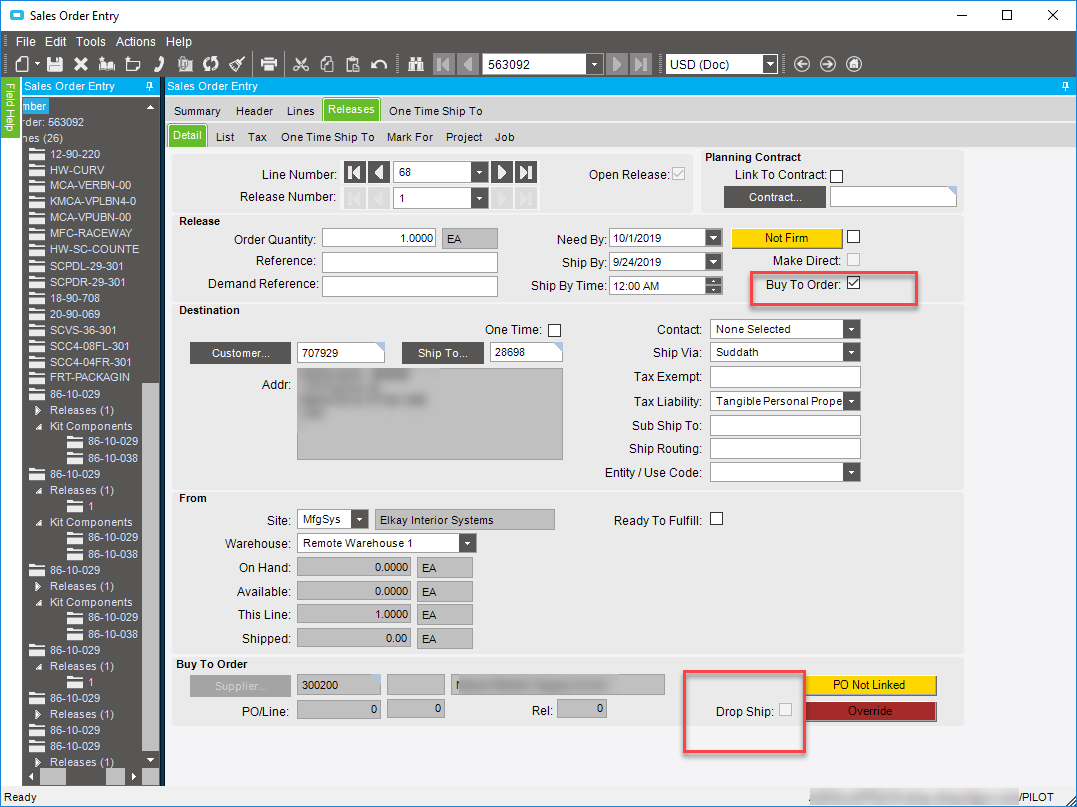Click the Cut scissors icon
This screenshot has width=1077, height=807.
301,64
